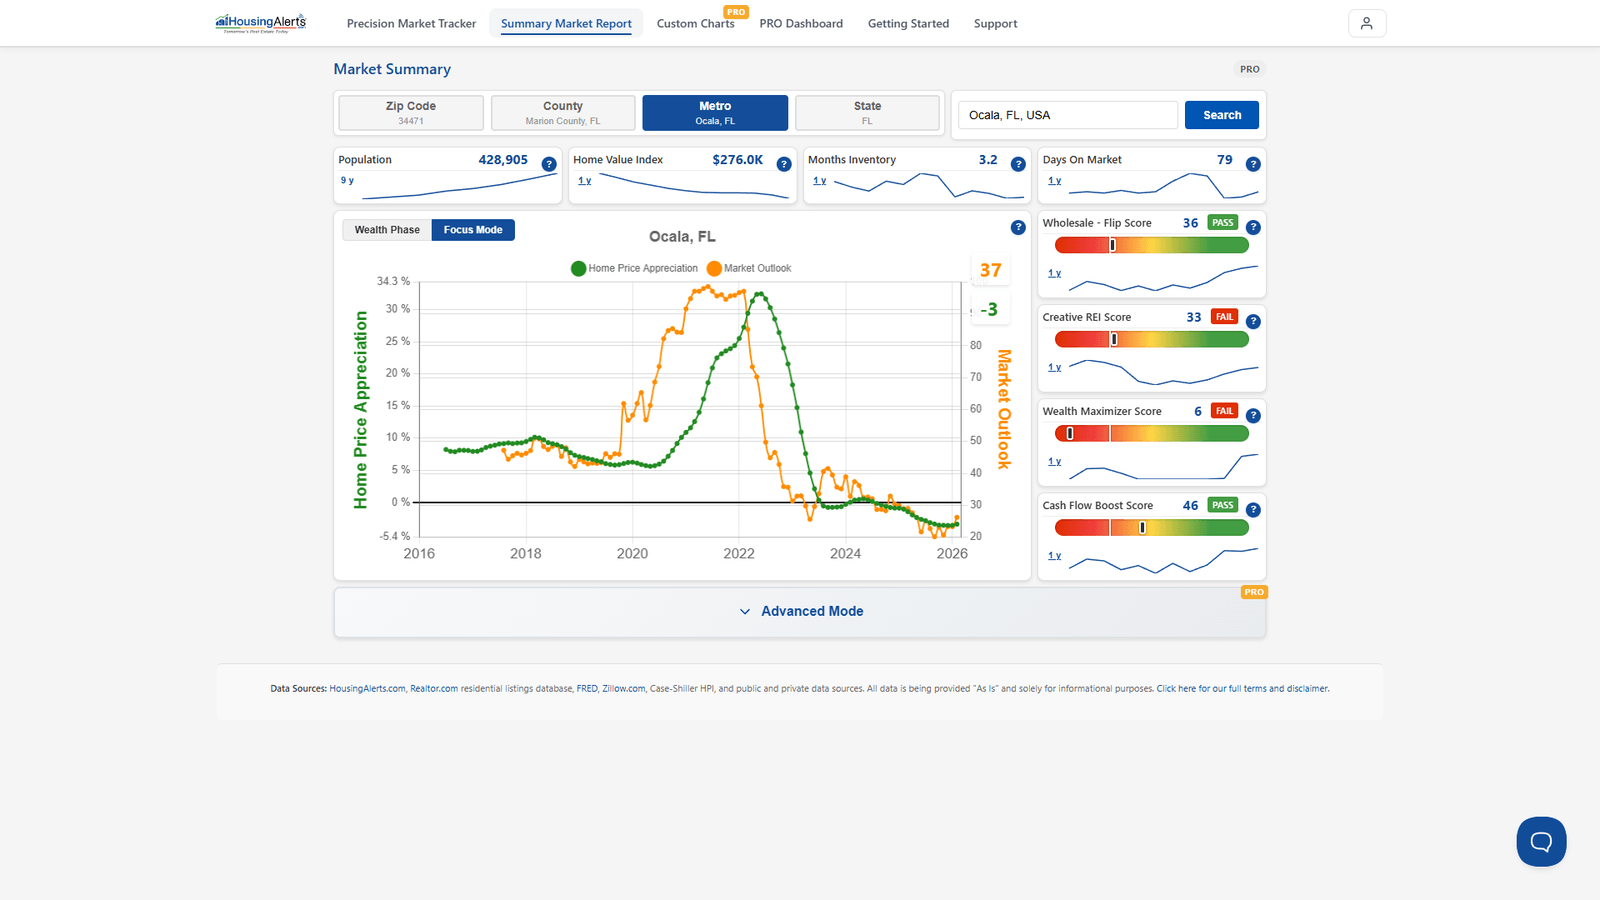
Task: Open Months Inventory 1 y selector
Action: point(819,181)
